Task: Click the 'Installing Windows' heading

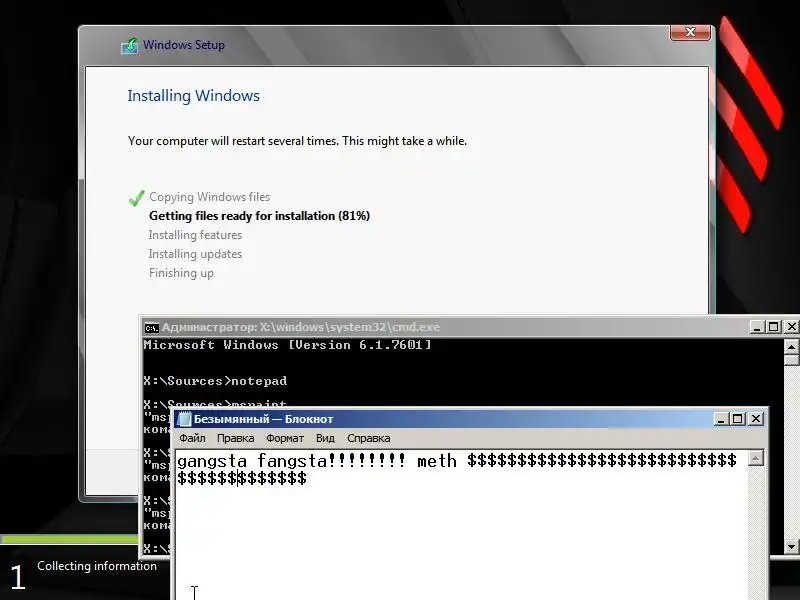Action: pos(193,96)
